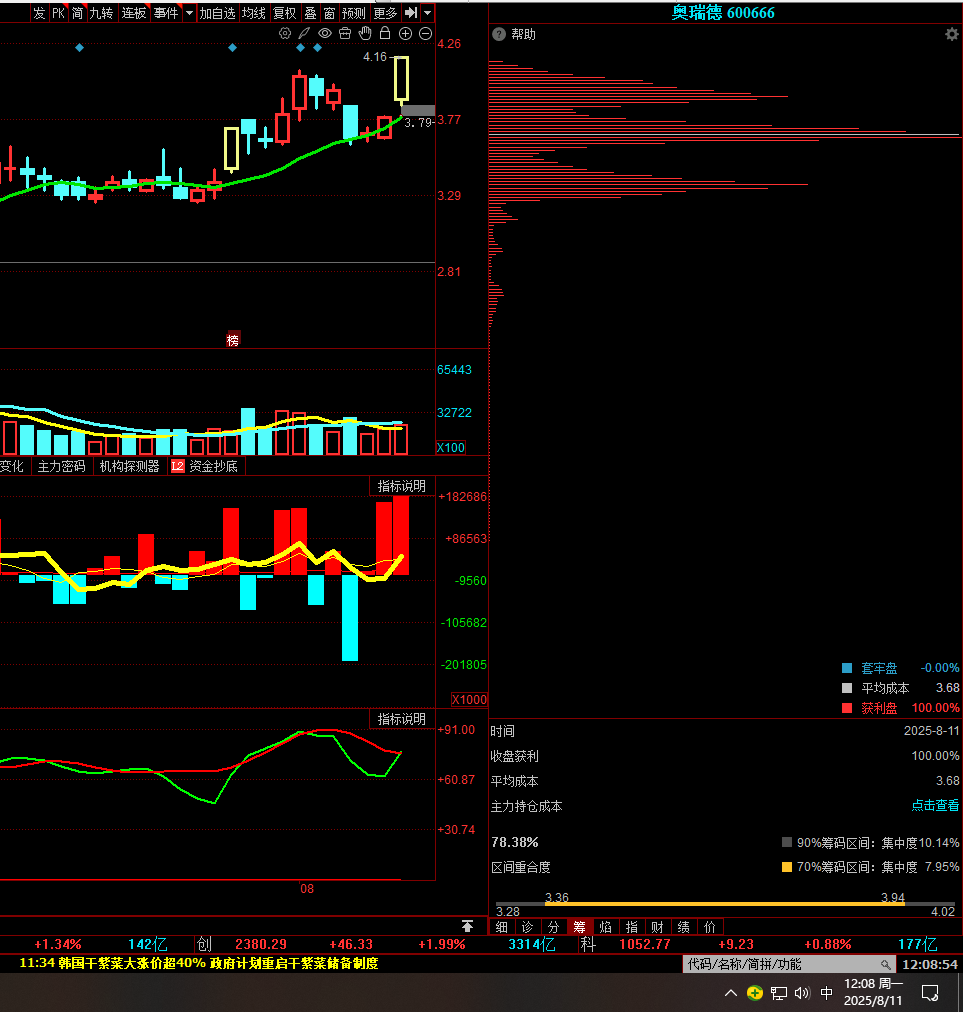
Task: Open chart settings gear above candlesticks
Action: (285, 34)
